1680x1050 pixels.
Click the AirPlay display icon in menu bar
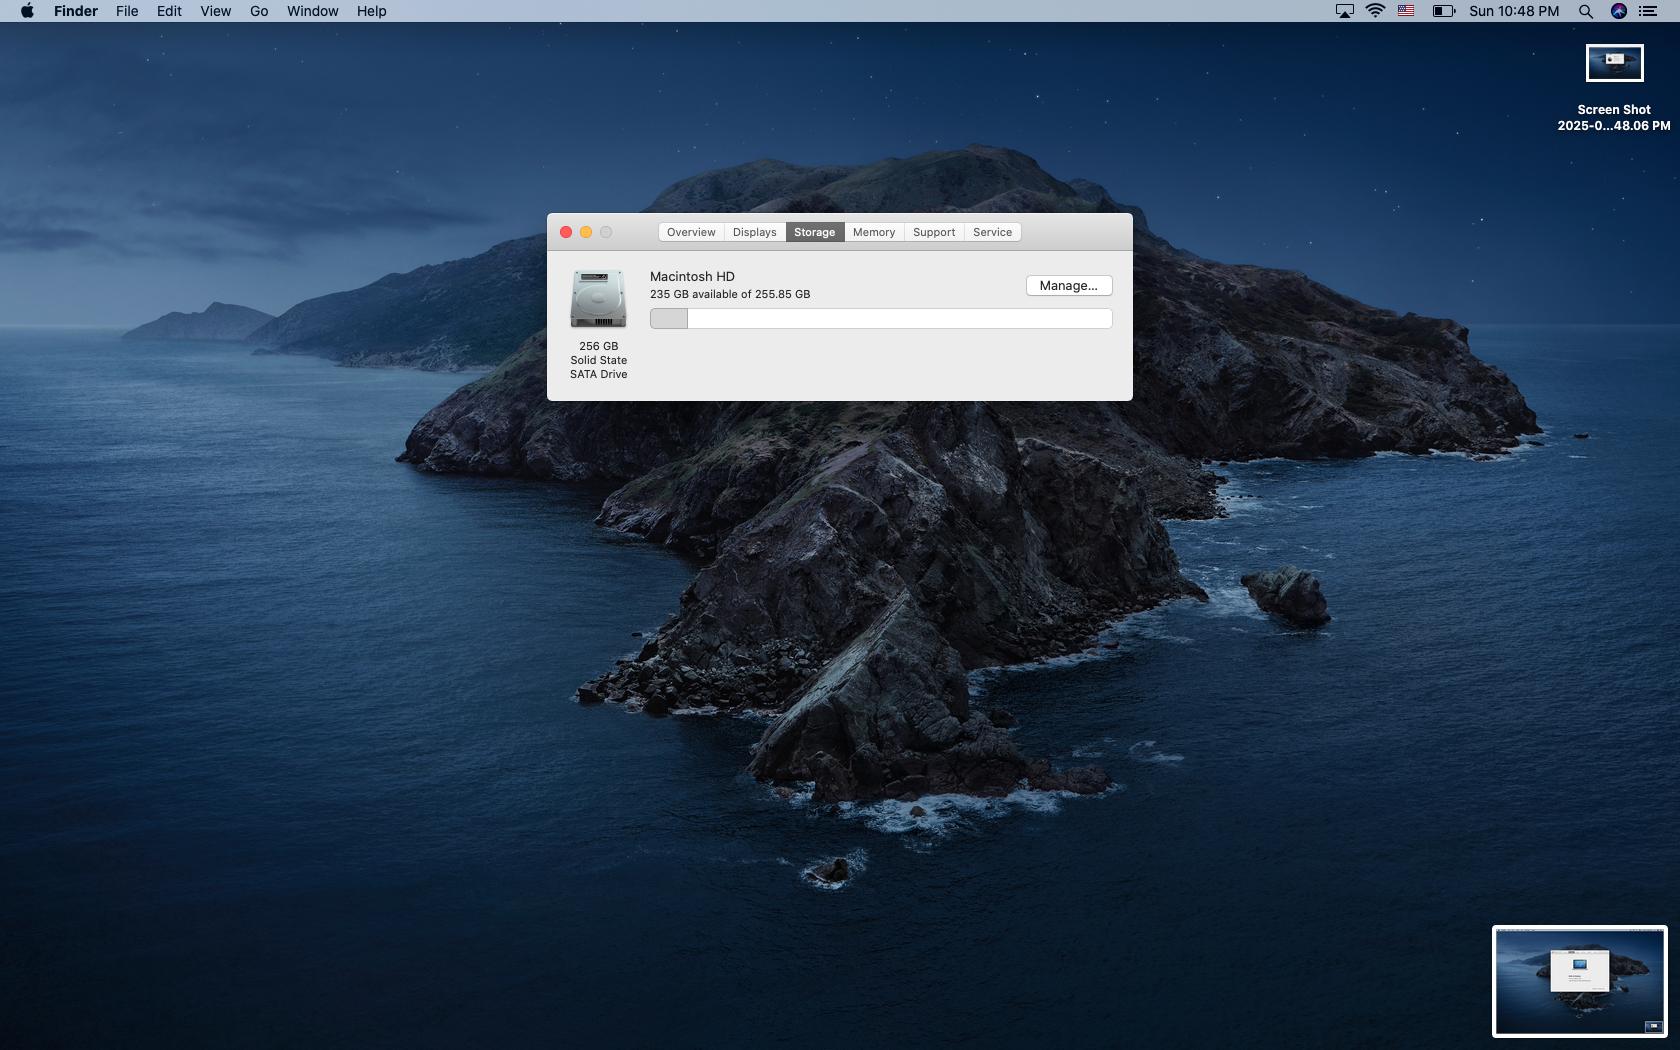[1345, 11]
